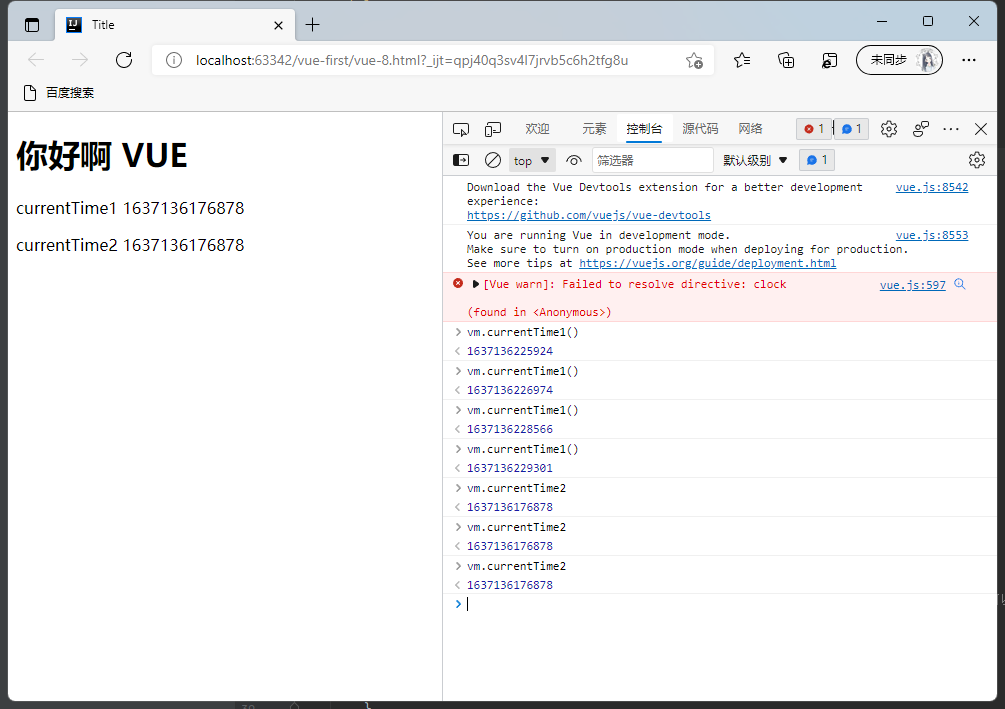This screenshot has width=1005, height=709.
Task: Open the 百度搜索 bookmark
Action: (59, 93)
